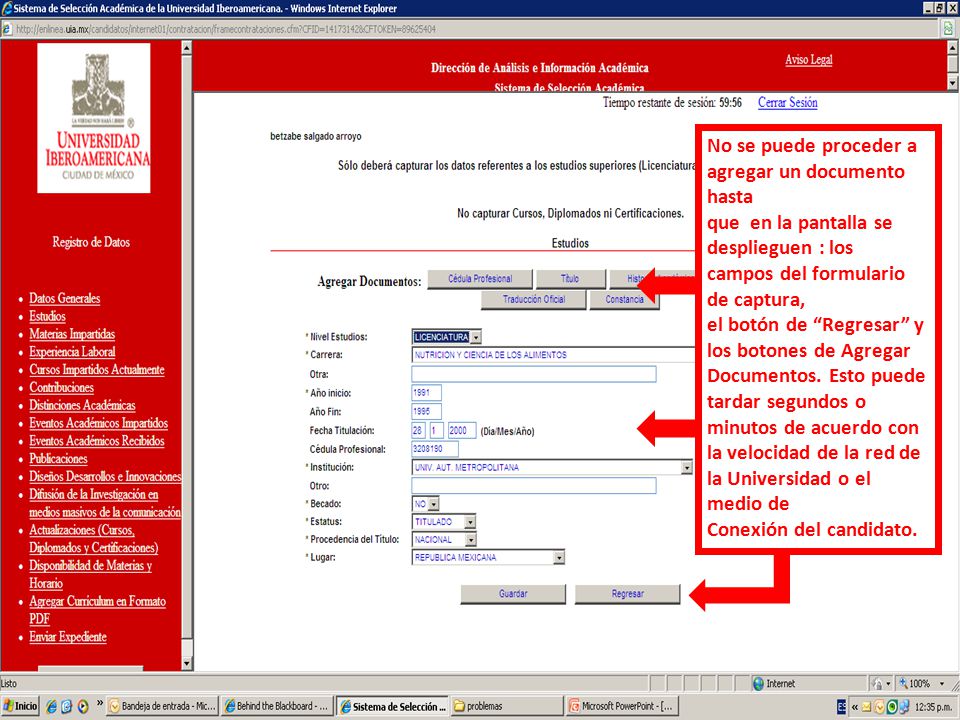The image size is (960, 720).
Task: Click the 12:35 p.m. clock
Action: pos(934,707)
